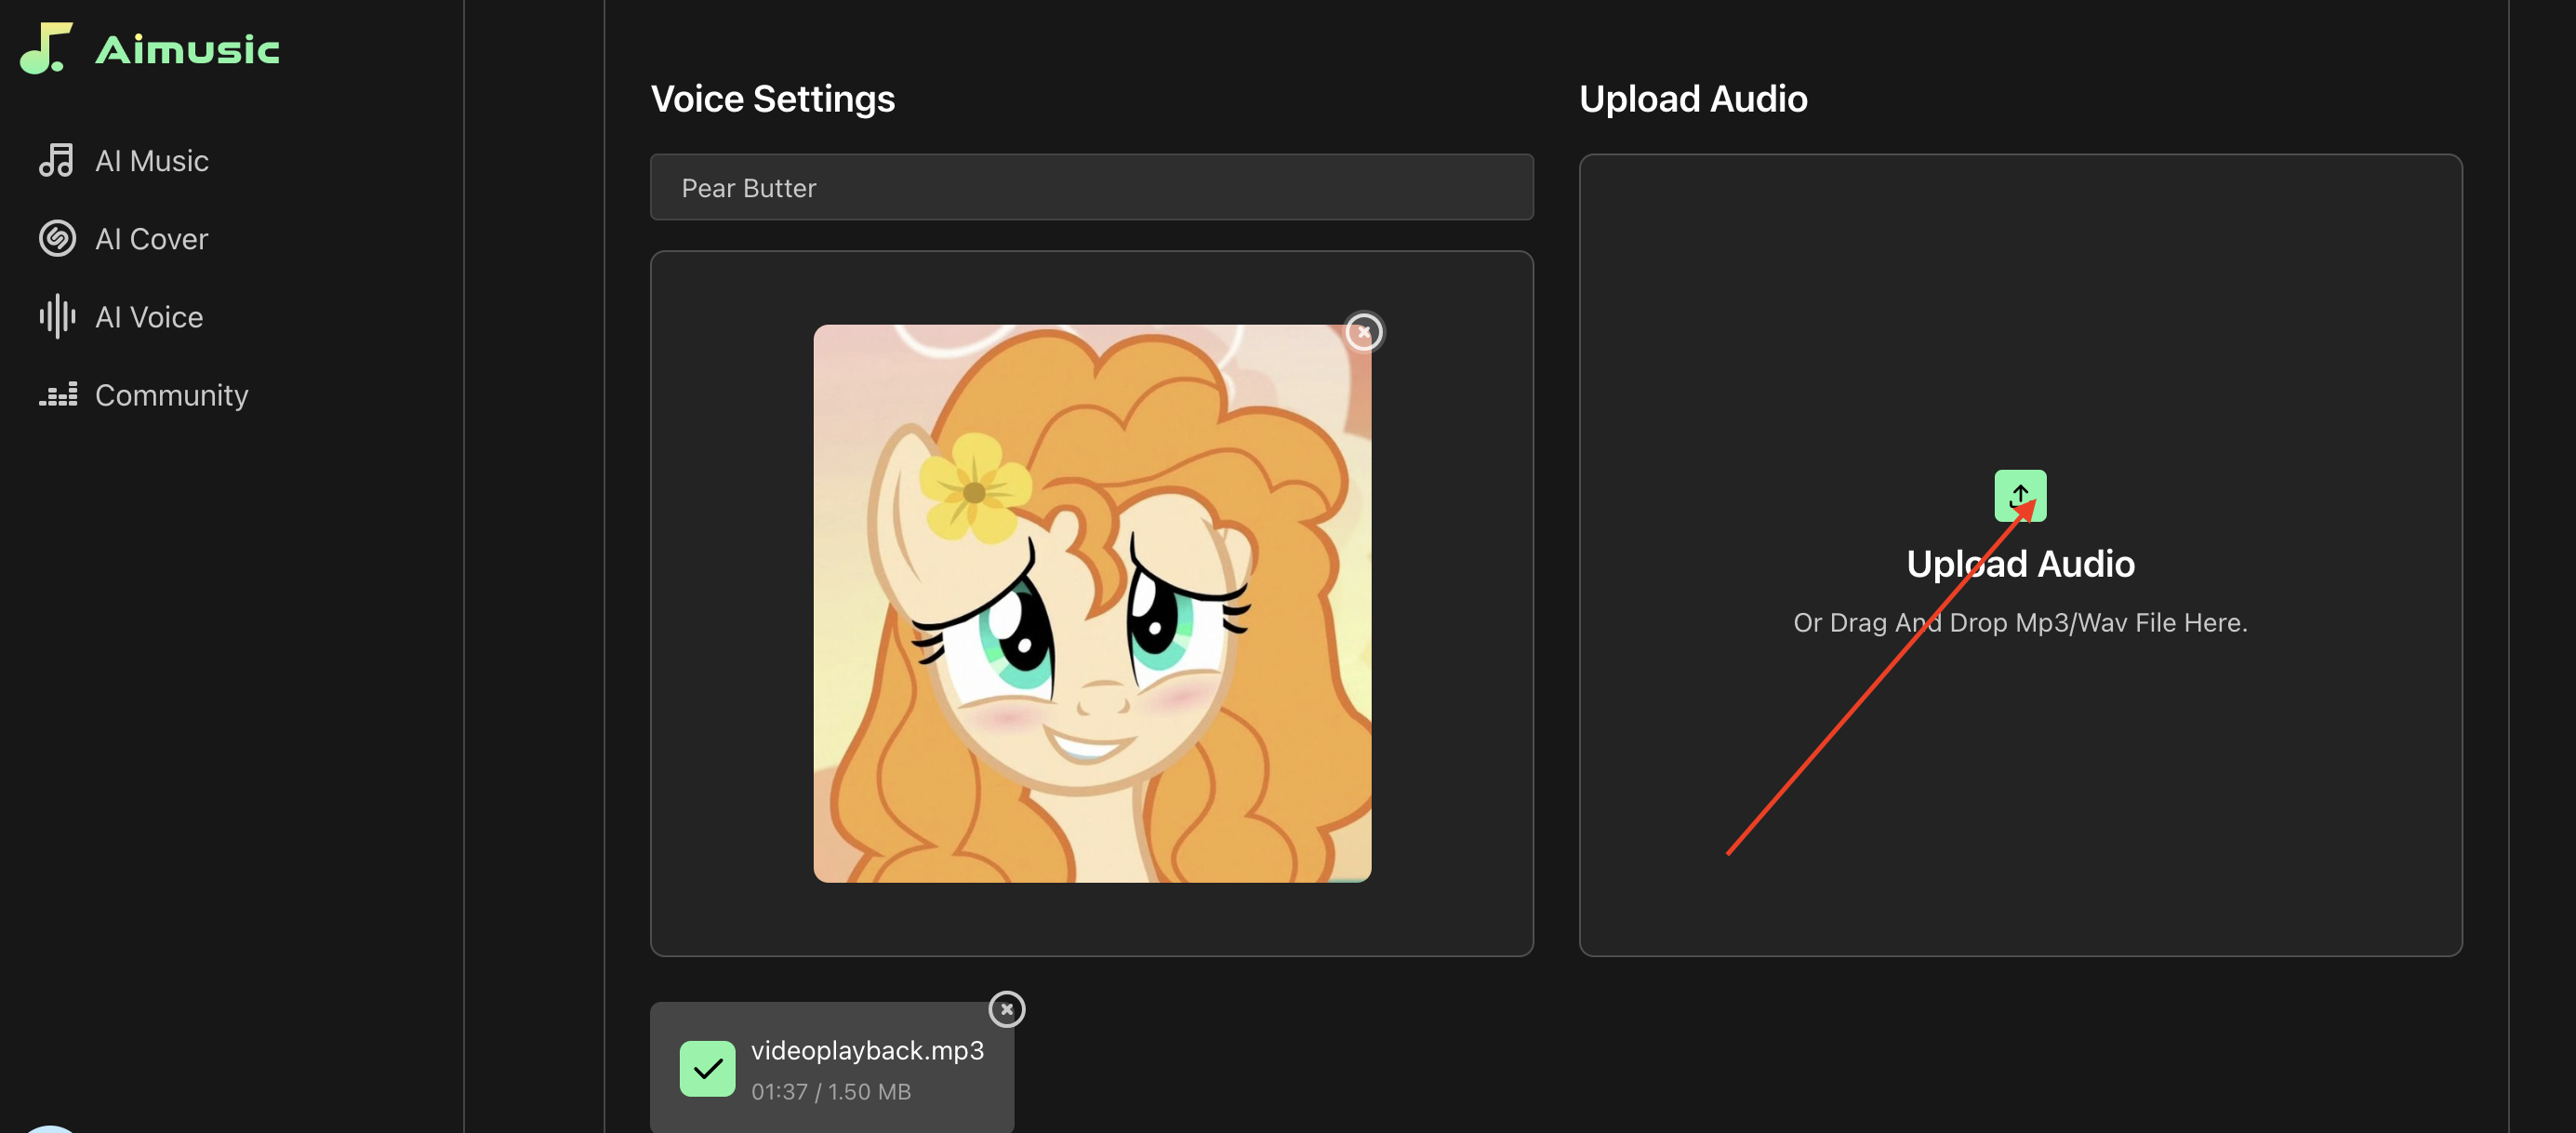Click the green upload arrow icon
The image size is (2576, 1133).
pyautogui.click(x=2019, y=496)
